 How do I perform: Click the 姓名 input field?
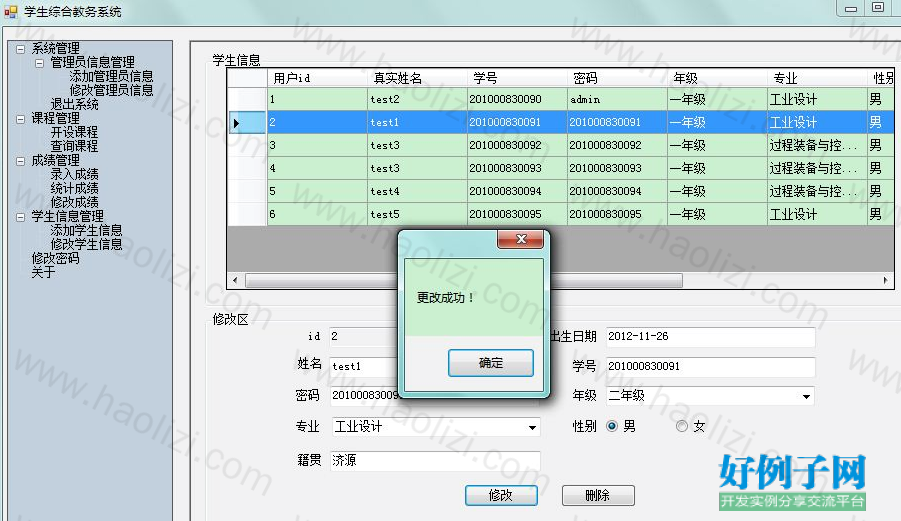click(x=363, y=366)
